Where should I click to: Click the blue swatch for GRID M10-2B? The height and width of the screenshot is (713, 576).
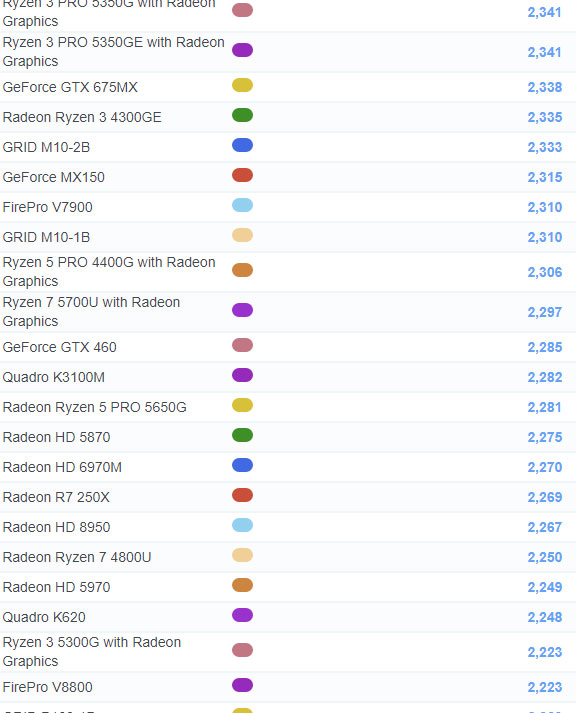pyautogui.click(x=242, y=145)
